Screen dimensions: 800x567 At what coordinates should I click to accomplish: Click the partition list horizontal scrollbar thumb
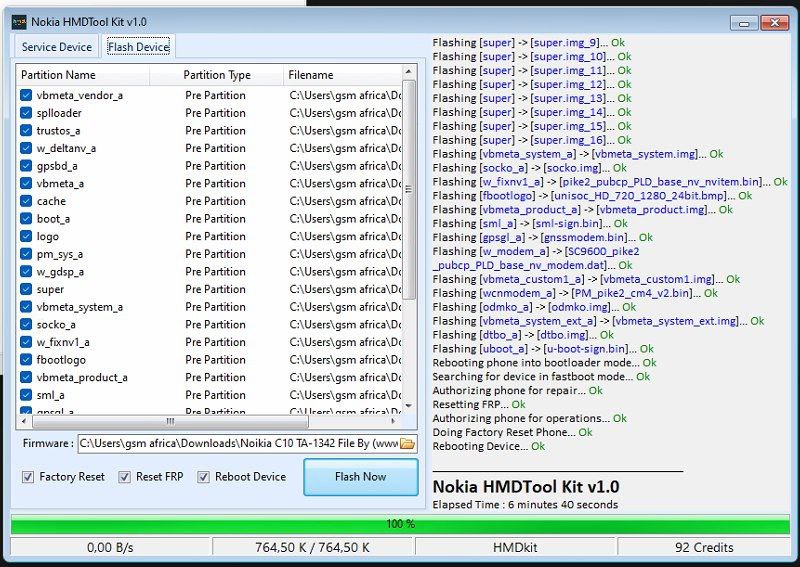pos(170,422)
